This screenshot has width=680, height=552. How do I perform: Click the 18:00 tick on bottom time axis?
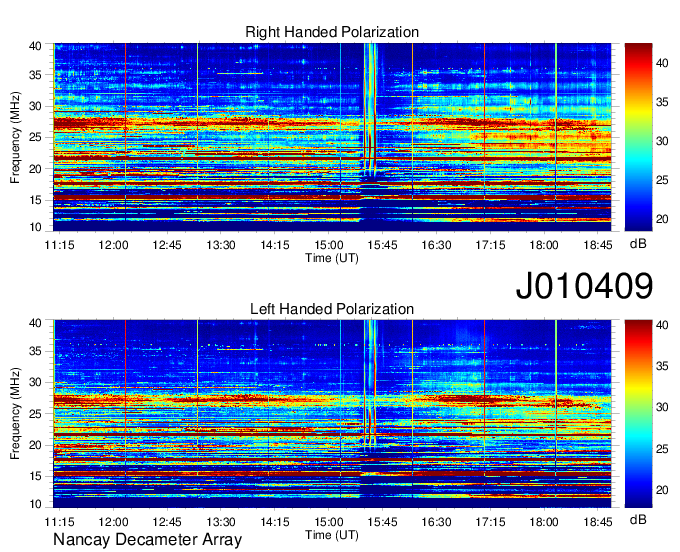544,522
